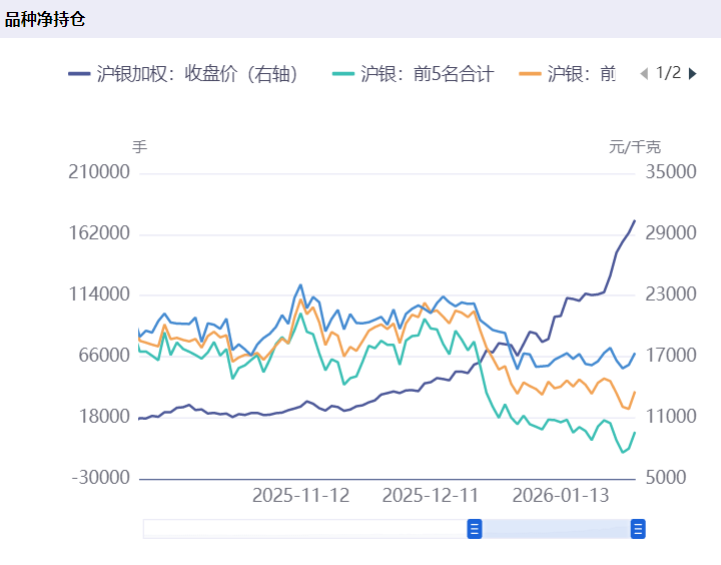Toggle the 沪银加权：收盘价 legend series
The width and height of the screenshot is (721, 565).
pyautogui.click(x=184, y=74)
